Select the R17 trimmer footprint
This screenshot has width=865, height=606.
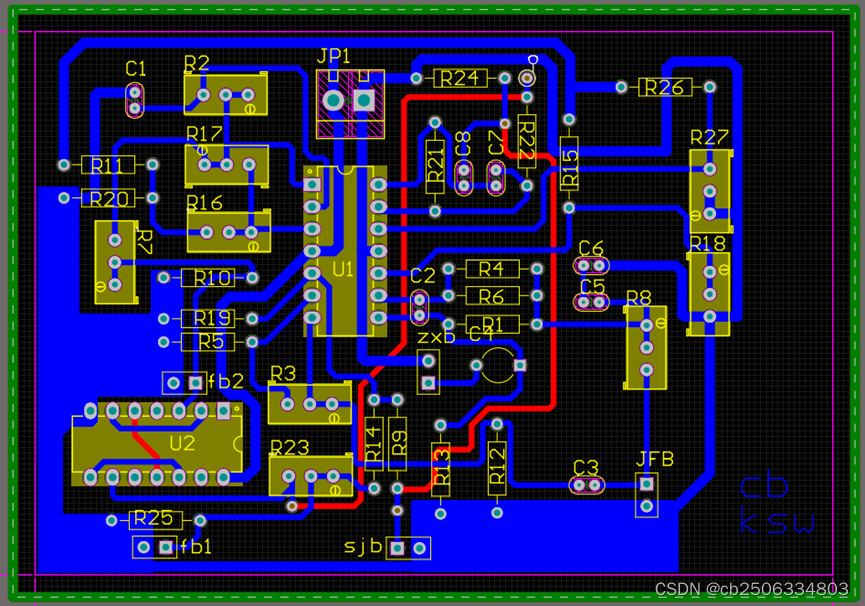click(226, 164)
